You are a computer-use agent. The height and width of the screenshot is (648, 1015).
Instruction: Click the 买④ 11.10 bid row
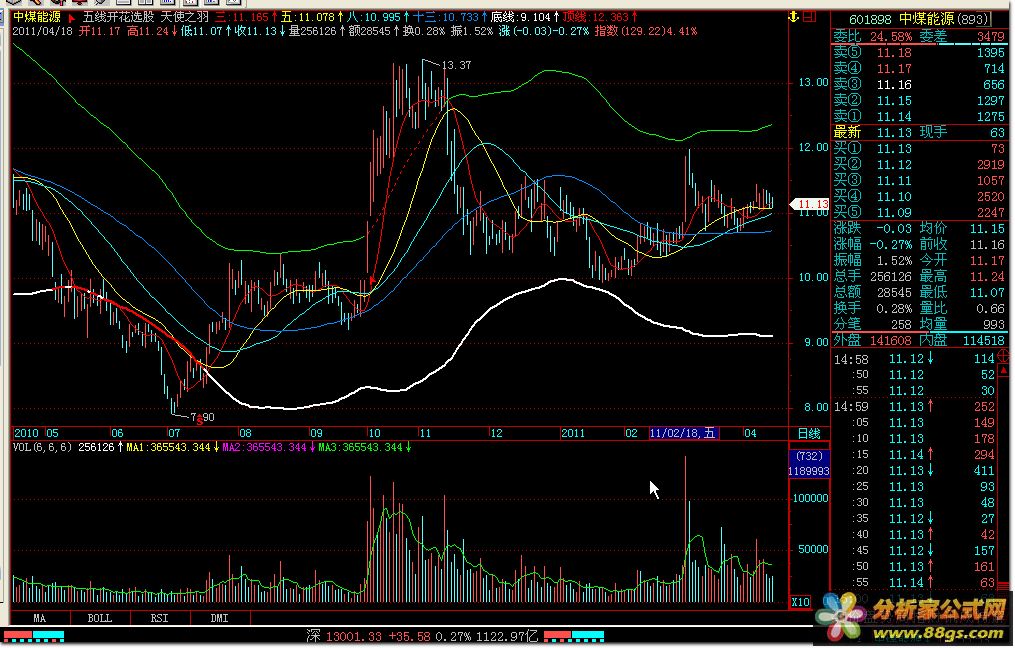click(x=919, y=197)
